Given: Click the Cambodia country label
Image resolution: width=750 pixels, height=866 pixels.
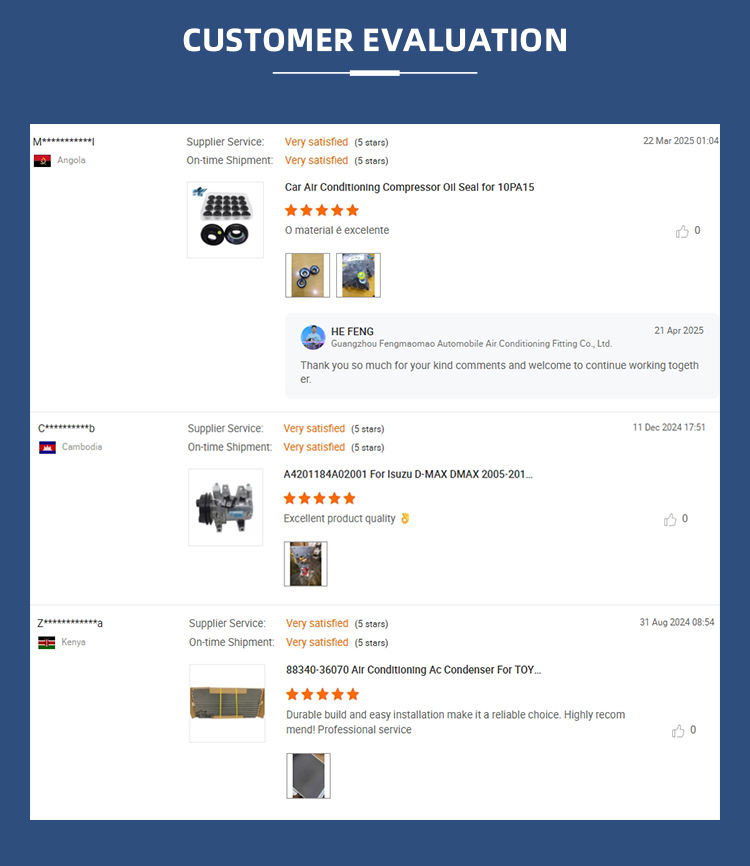Looking at the screenshot, I should tap(82, 447).
